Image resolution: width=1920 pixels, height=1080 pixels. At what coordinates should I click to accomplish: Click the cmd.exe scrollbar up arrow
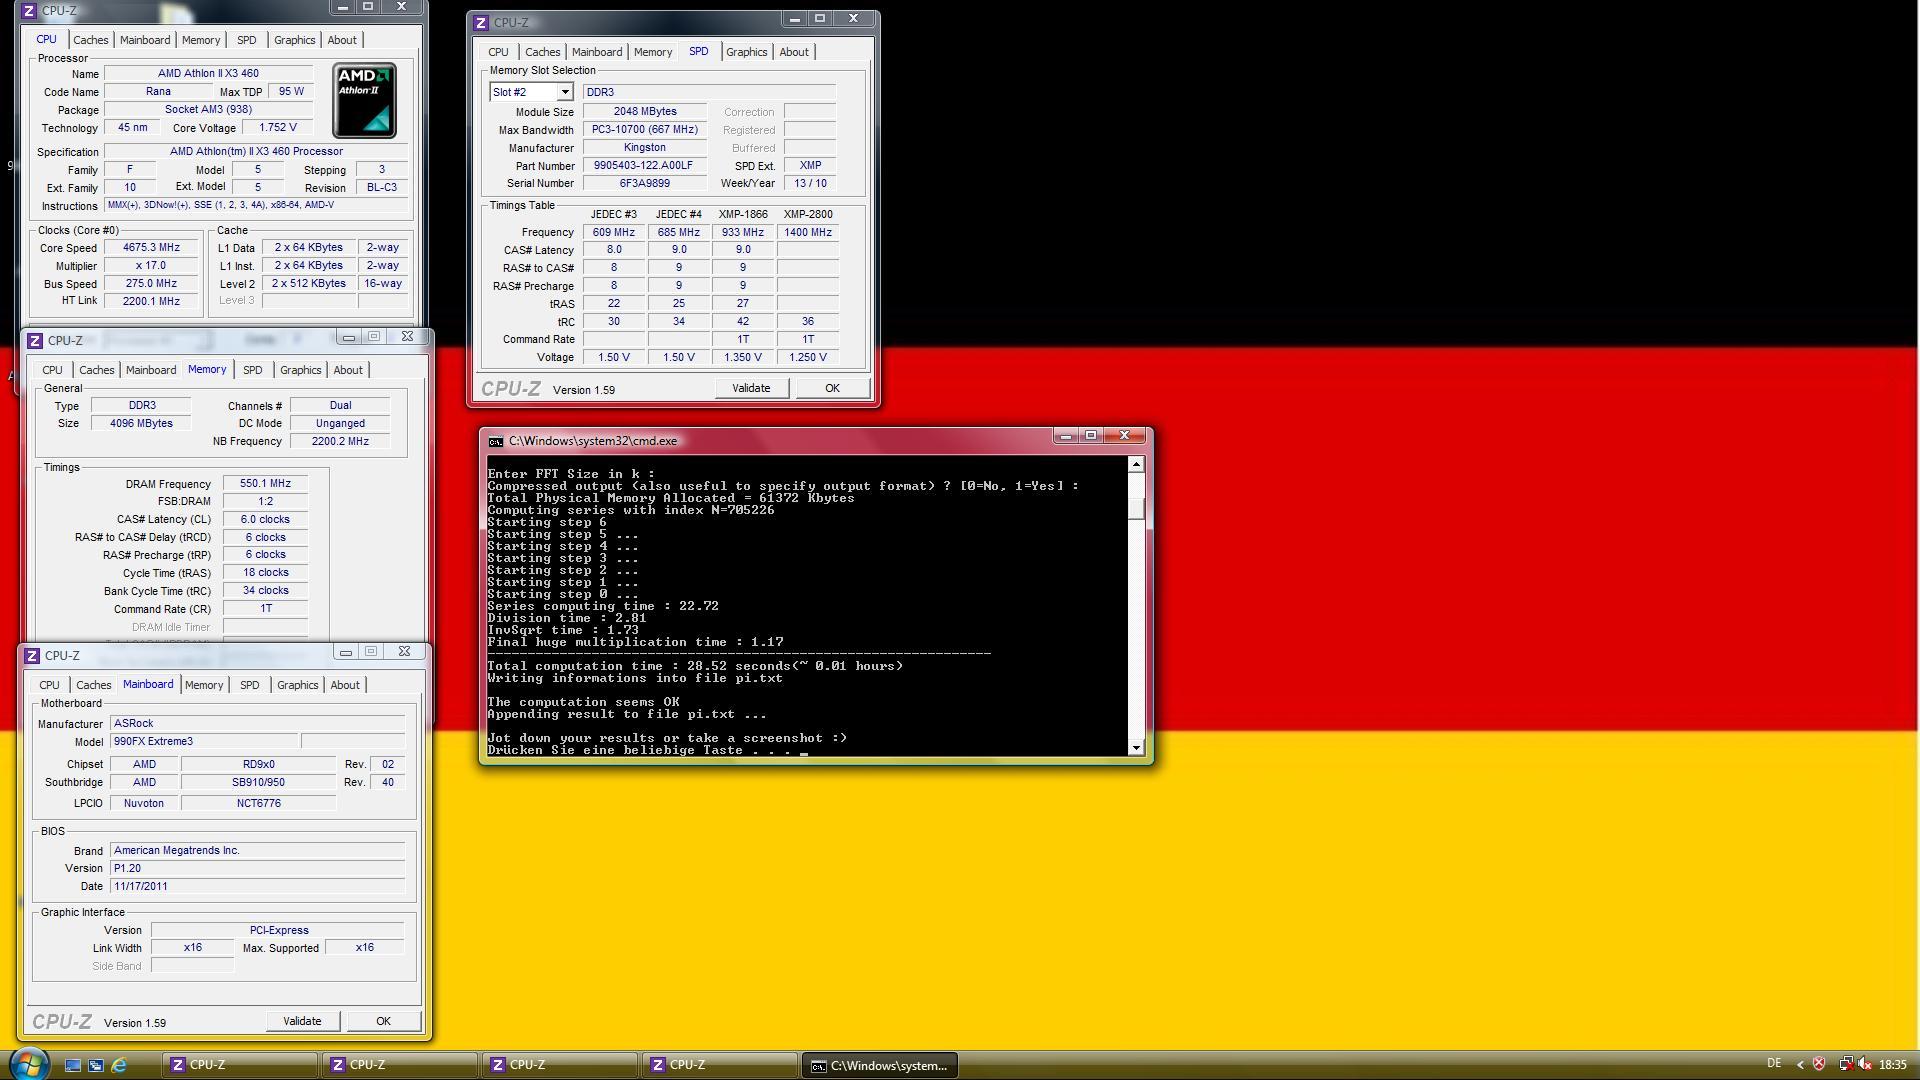(x=1136, y=465)
